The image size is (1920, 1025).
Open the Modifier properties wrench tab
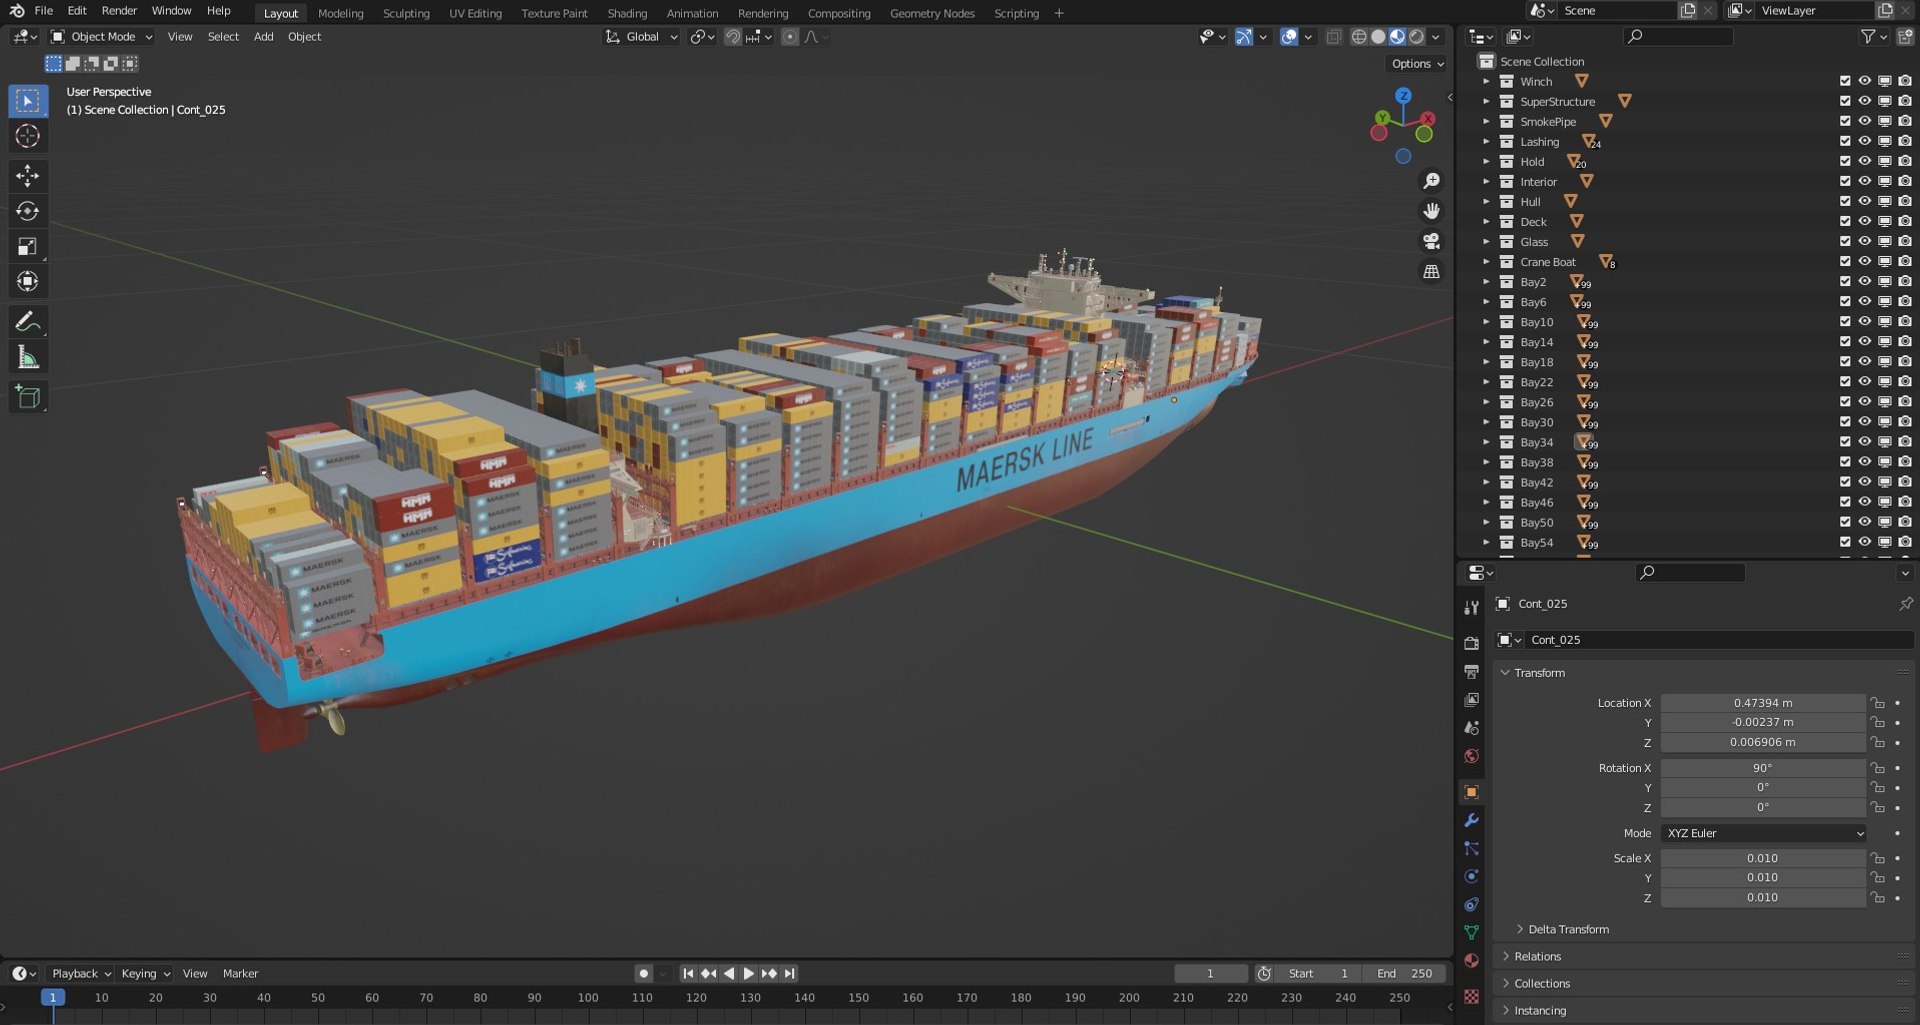click(1471, 820)
